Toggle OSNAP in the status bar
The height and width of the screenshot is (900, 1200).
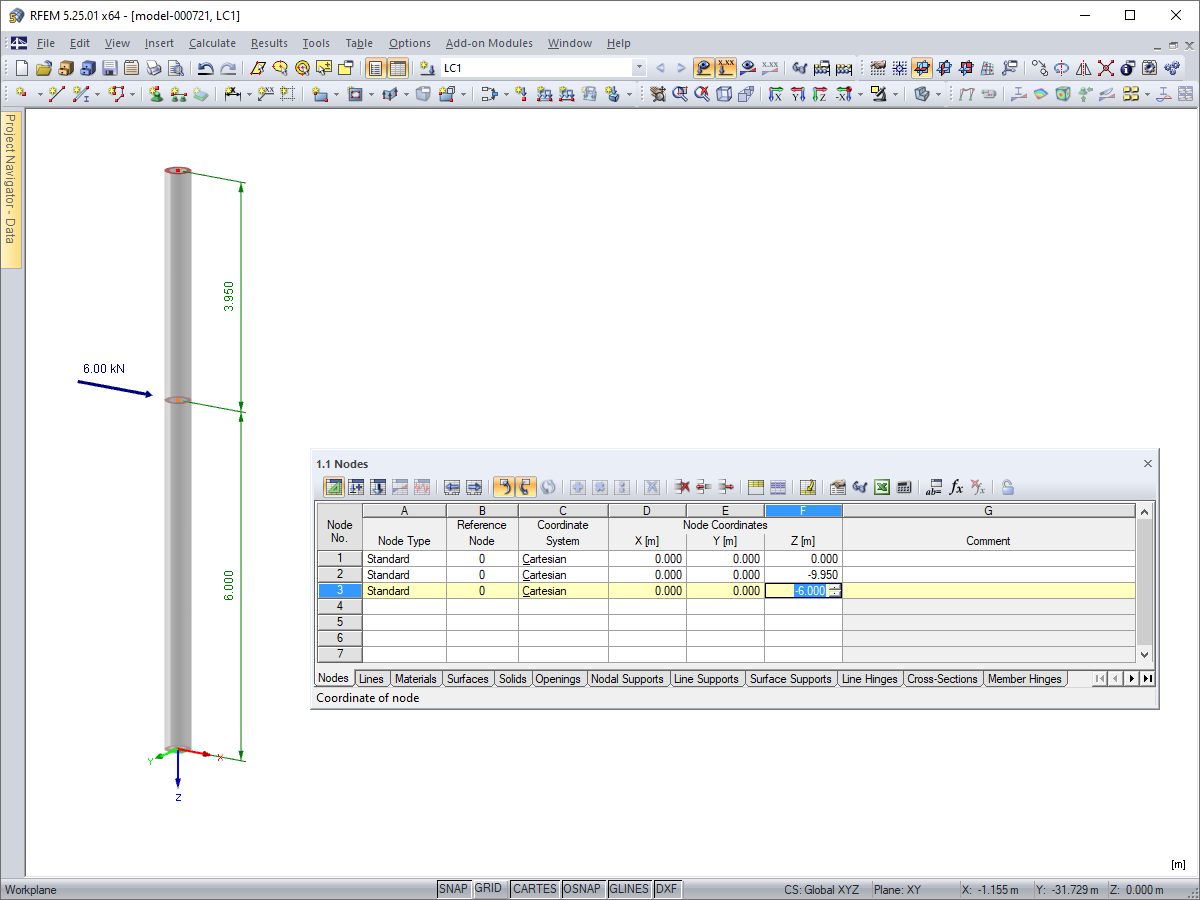point(583,889)
